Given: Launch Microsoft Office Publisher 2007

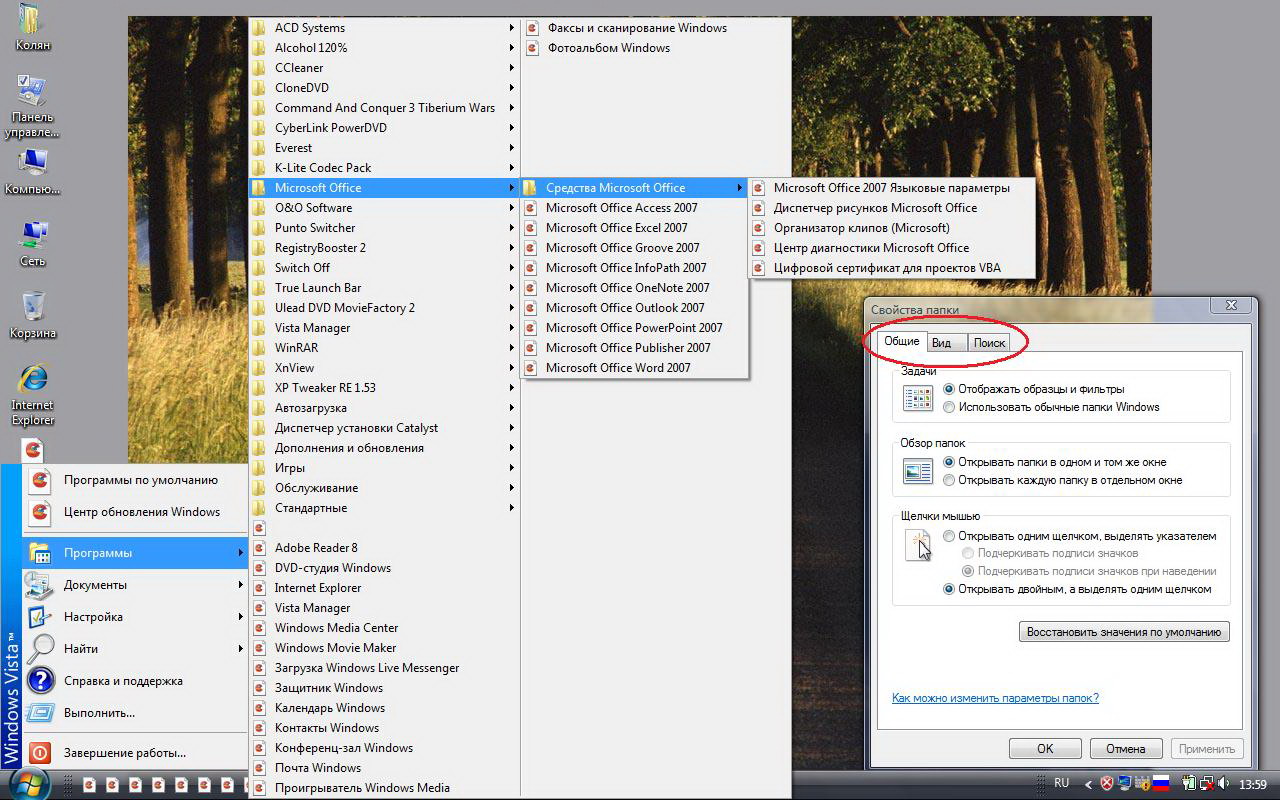Looking at the screenshot, I should point(635,348).
